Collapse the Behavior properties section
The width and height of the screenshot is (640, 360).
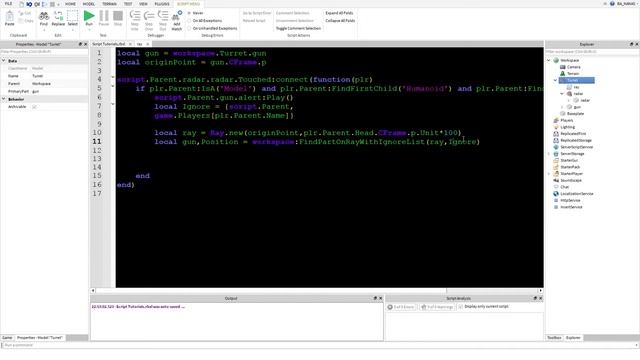4,99
